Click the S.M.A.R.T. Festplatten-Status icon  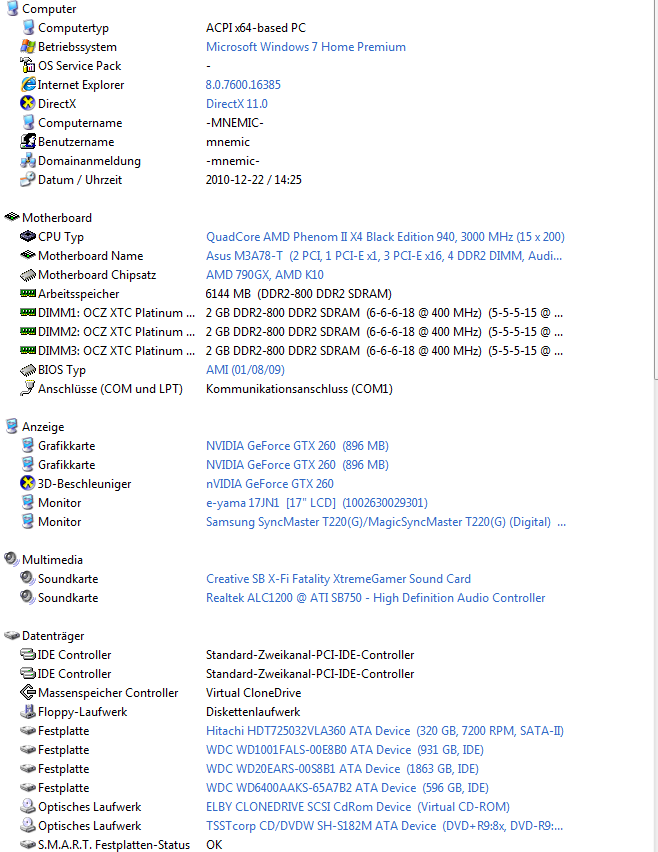pos(28,844)
